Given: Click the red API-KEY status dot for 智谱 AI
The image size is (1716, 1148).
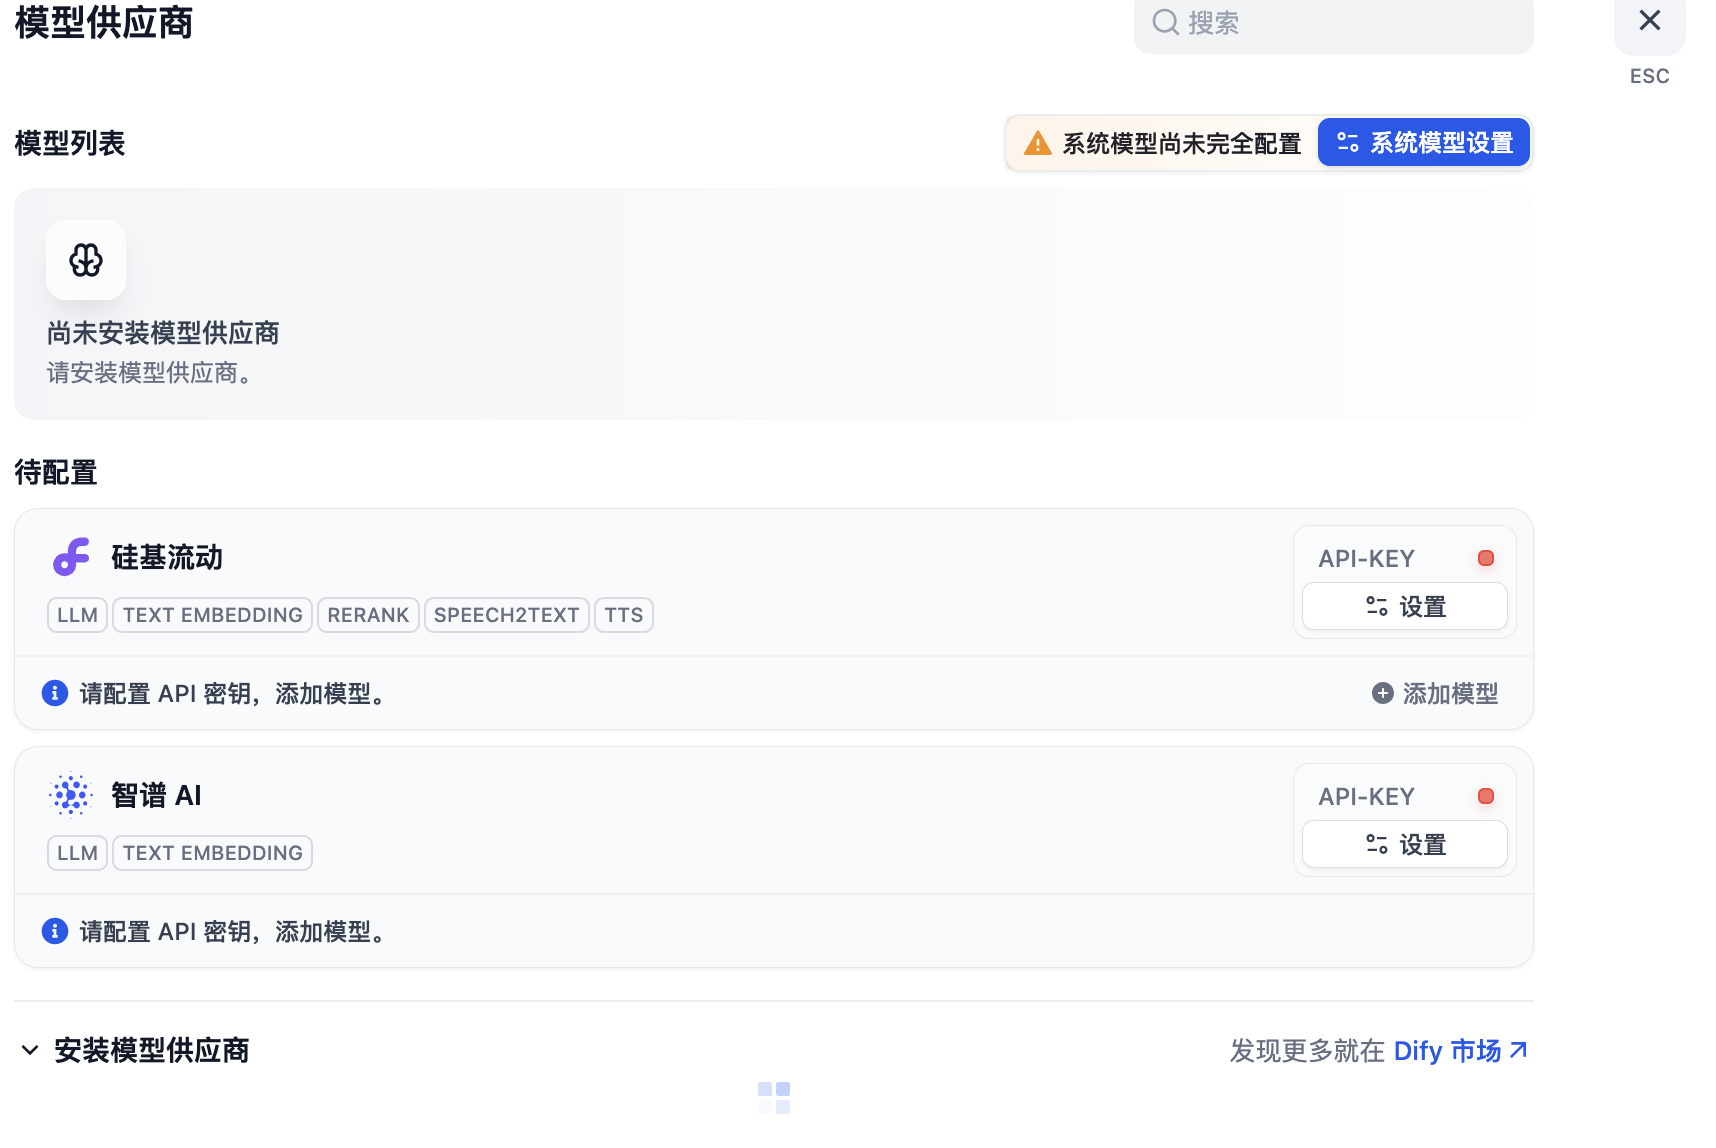Looking at the screenshot, I should (x=1486, y=796).
